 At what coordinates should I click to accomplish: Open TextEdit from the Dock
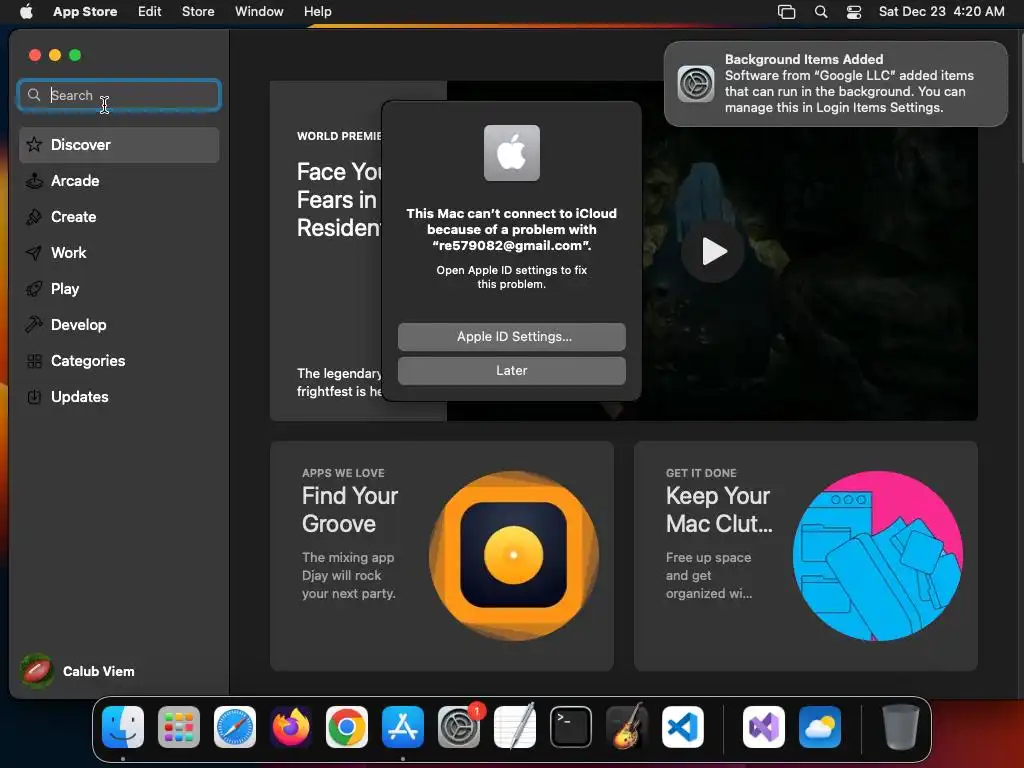pos(515,727)
